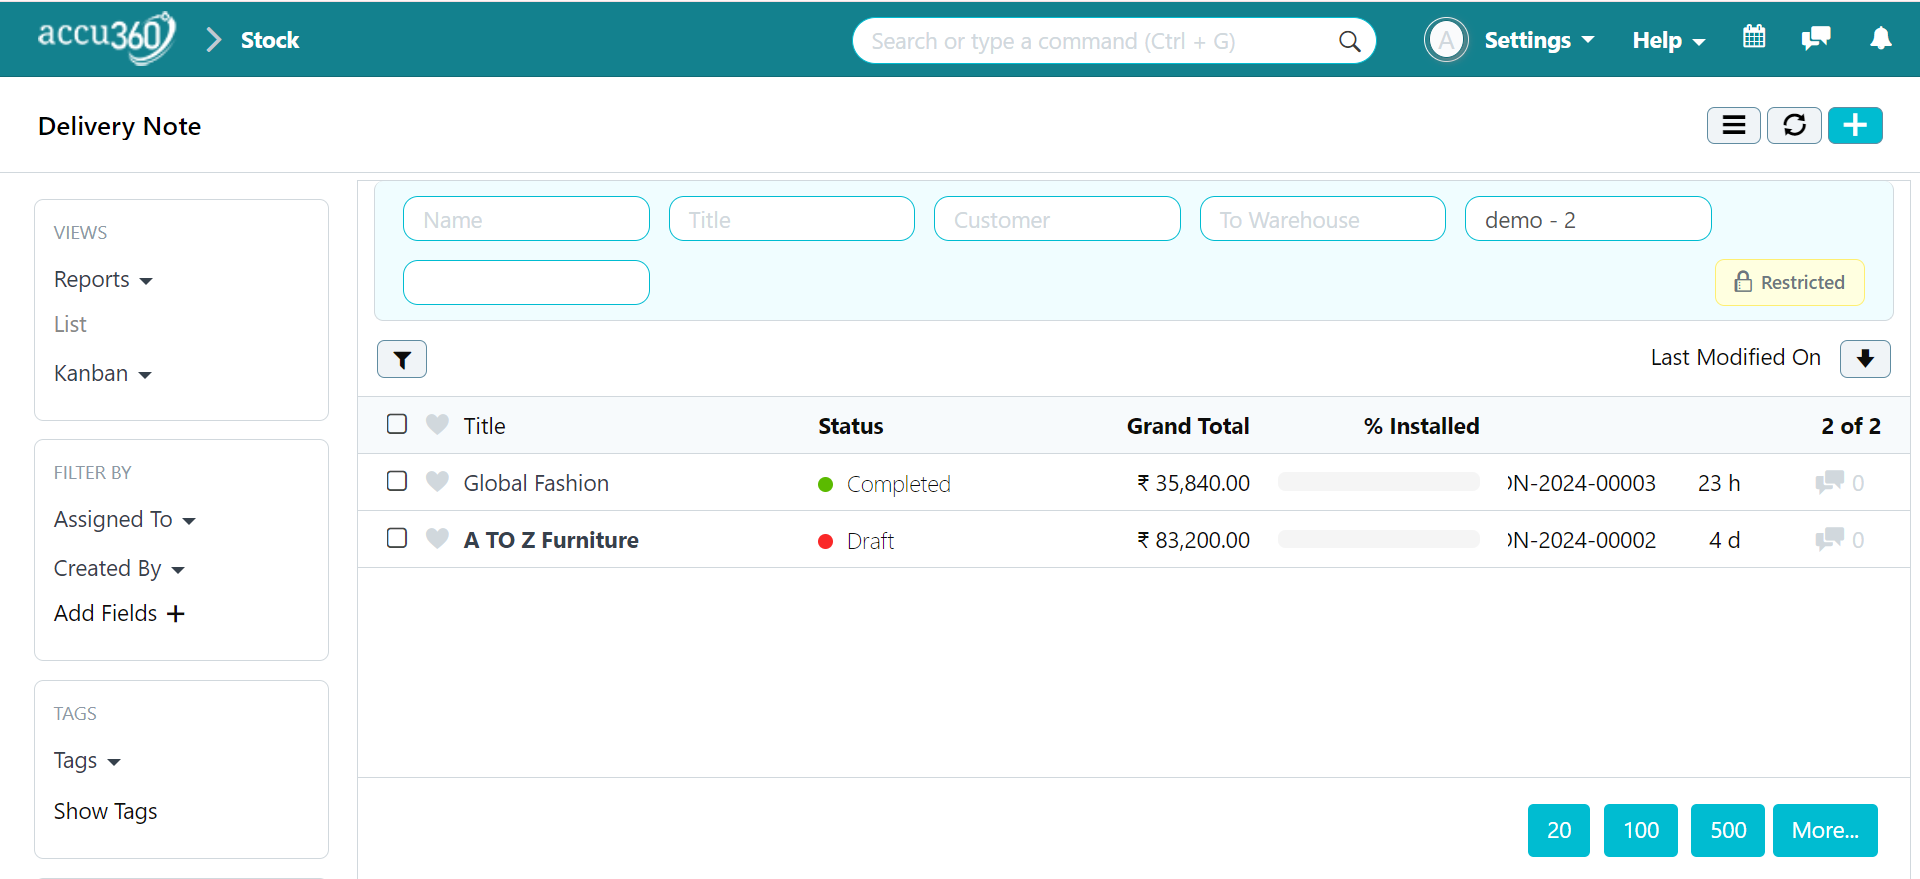Click ID DN-2024-00002
This screenshot has height=879, width=1920.
click(1581, 540)
